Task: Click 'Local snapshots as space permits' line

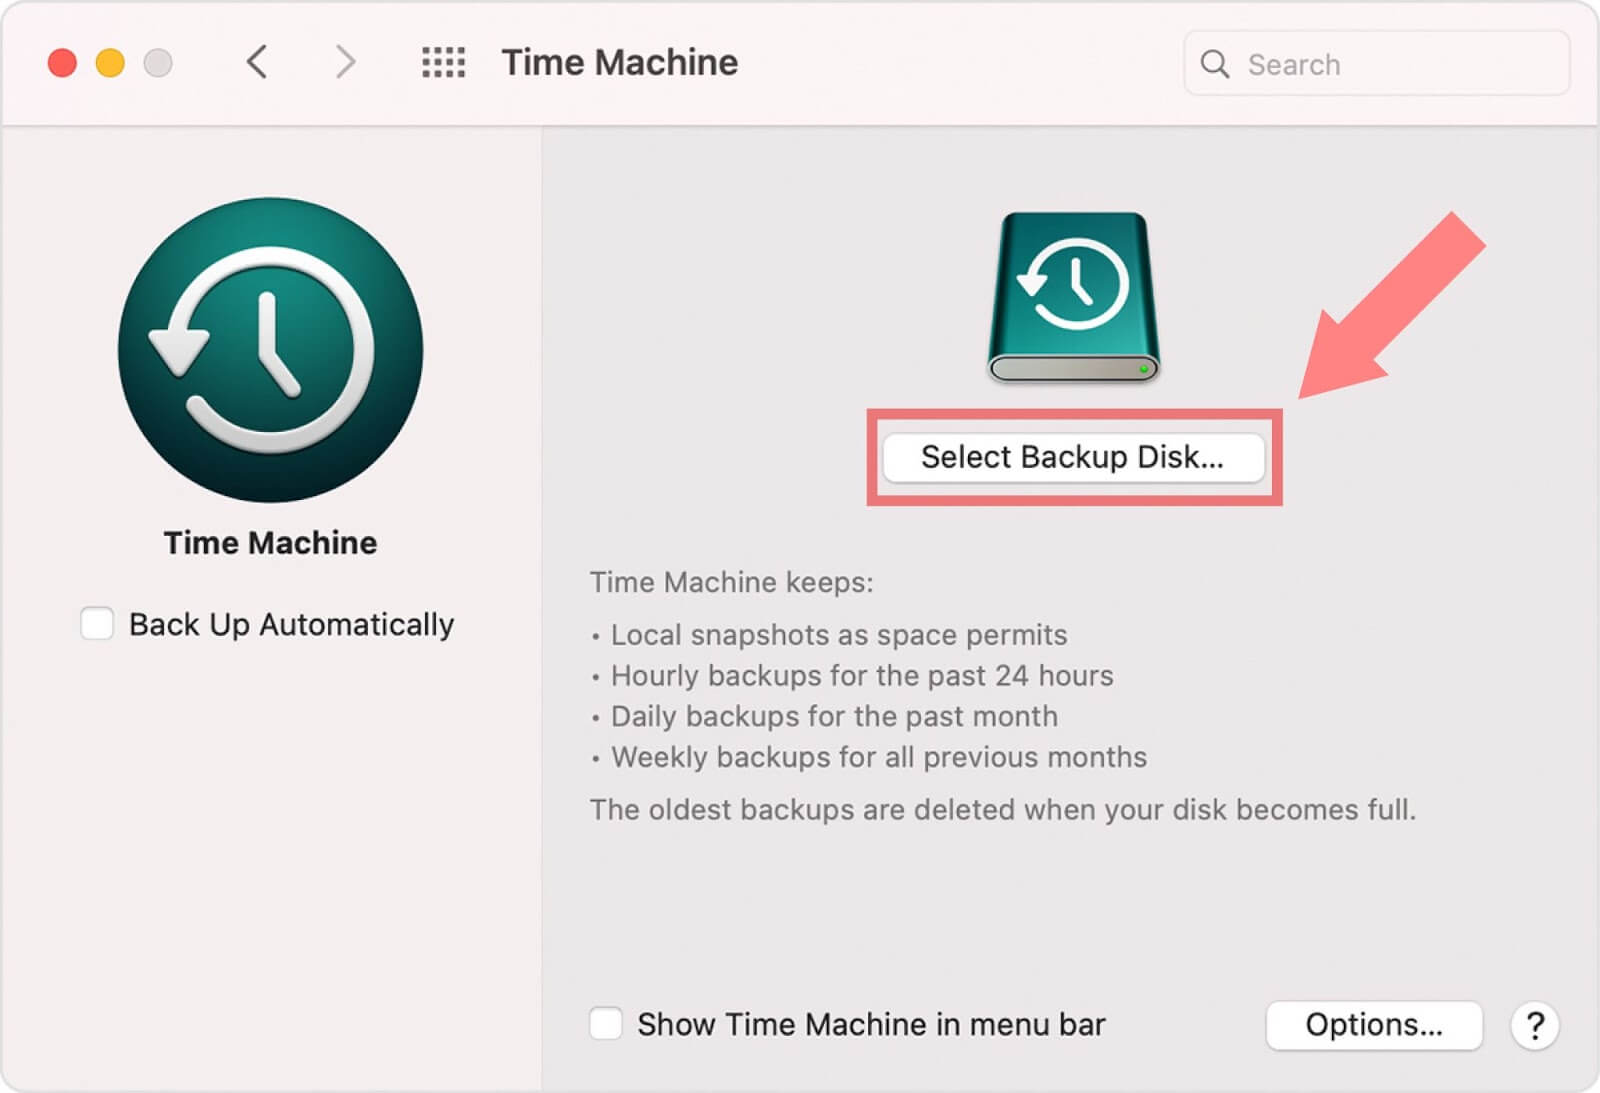Action: tap(839, 635)
